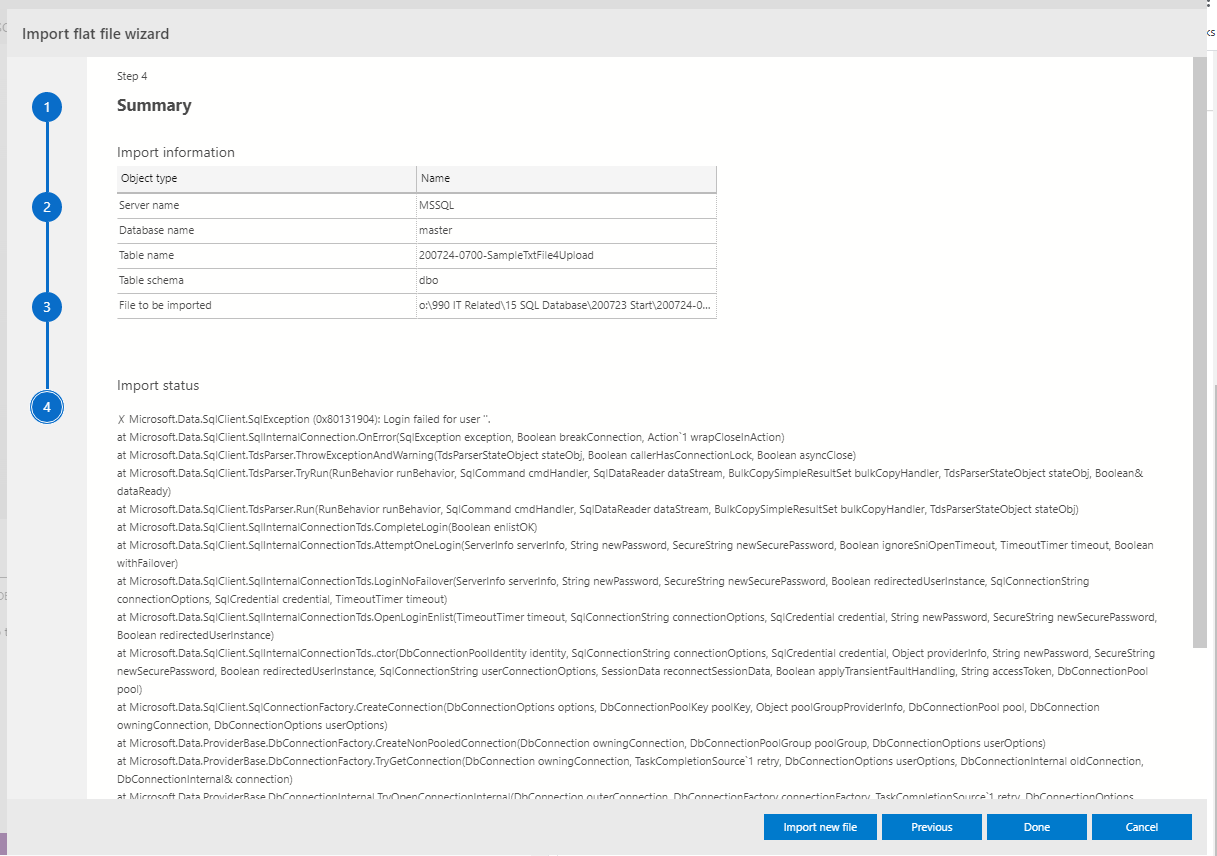Go to wizard step 3 circle

coord(47,307)
